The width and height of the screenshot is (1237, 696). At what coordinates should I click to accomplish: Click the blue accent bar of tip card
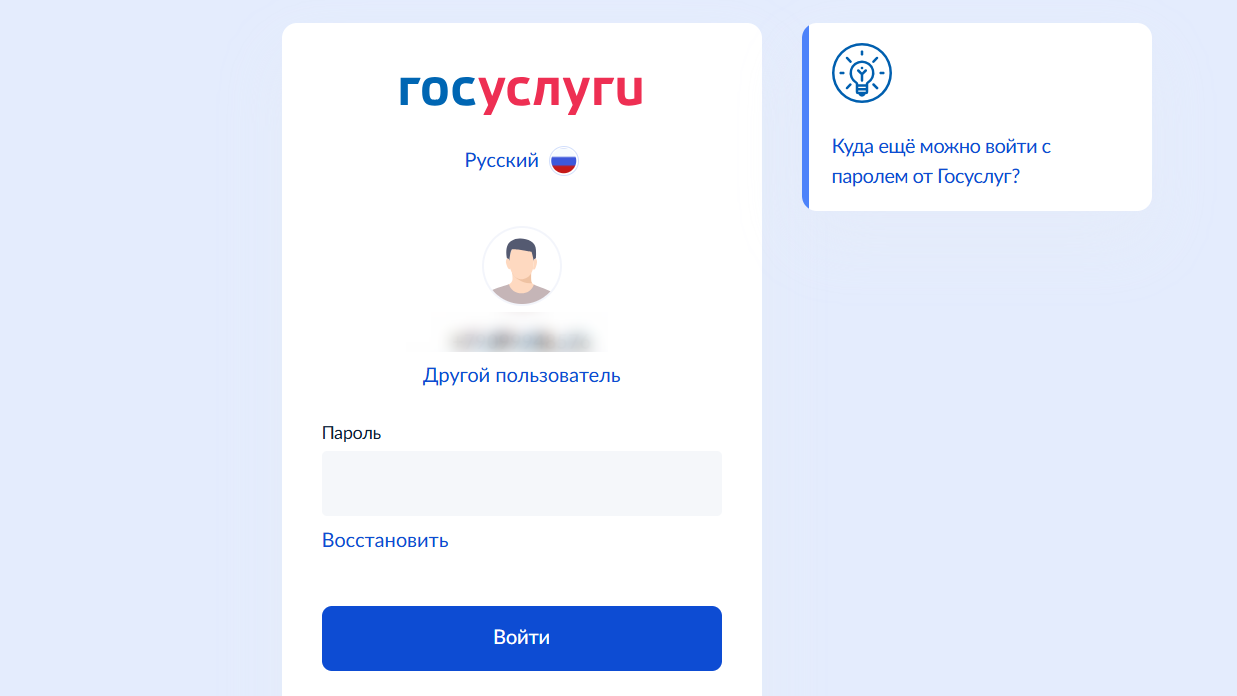click(805, 117)
